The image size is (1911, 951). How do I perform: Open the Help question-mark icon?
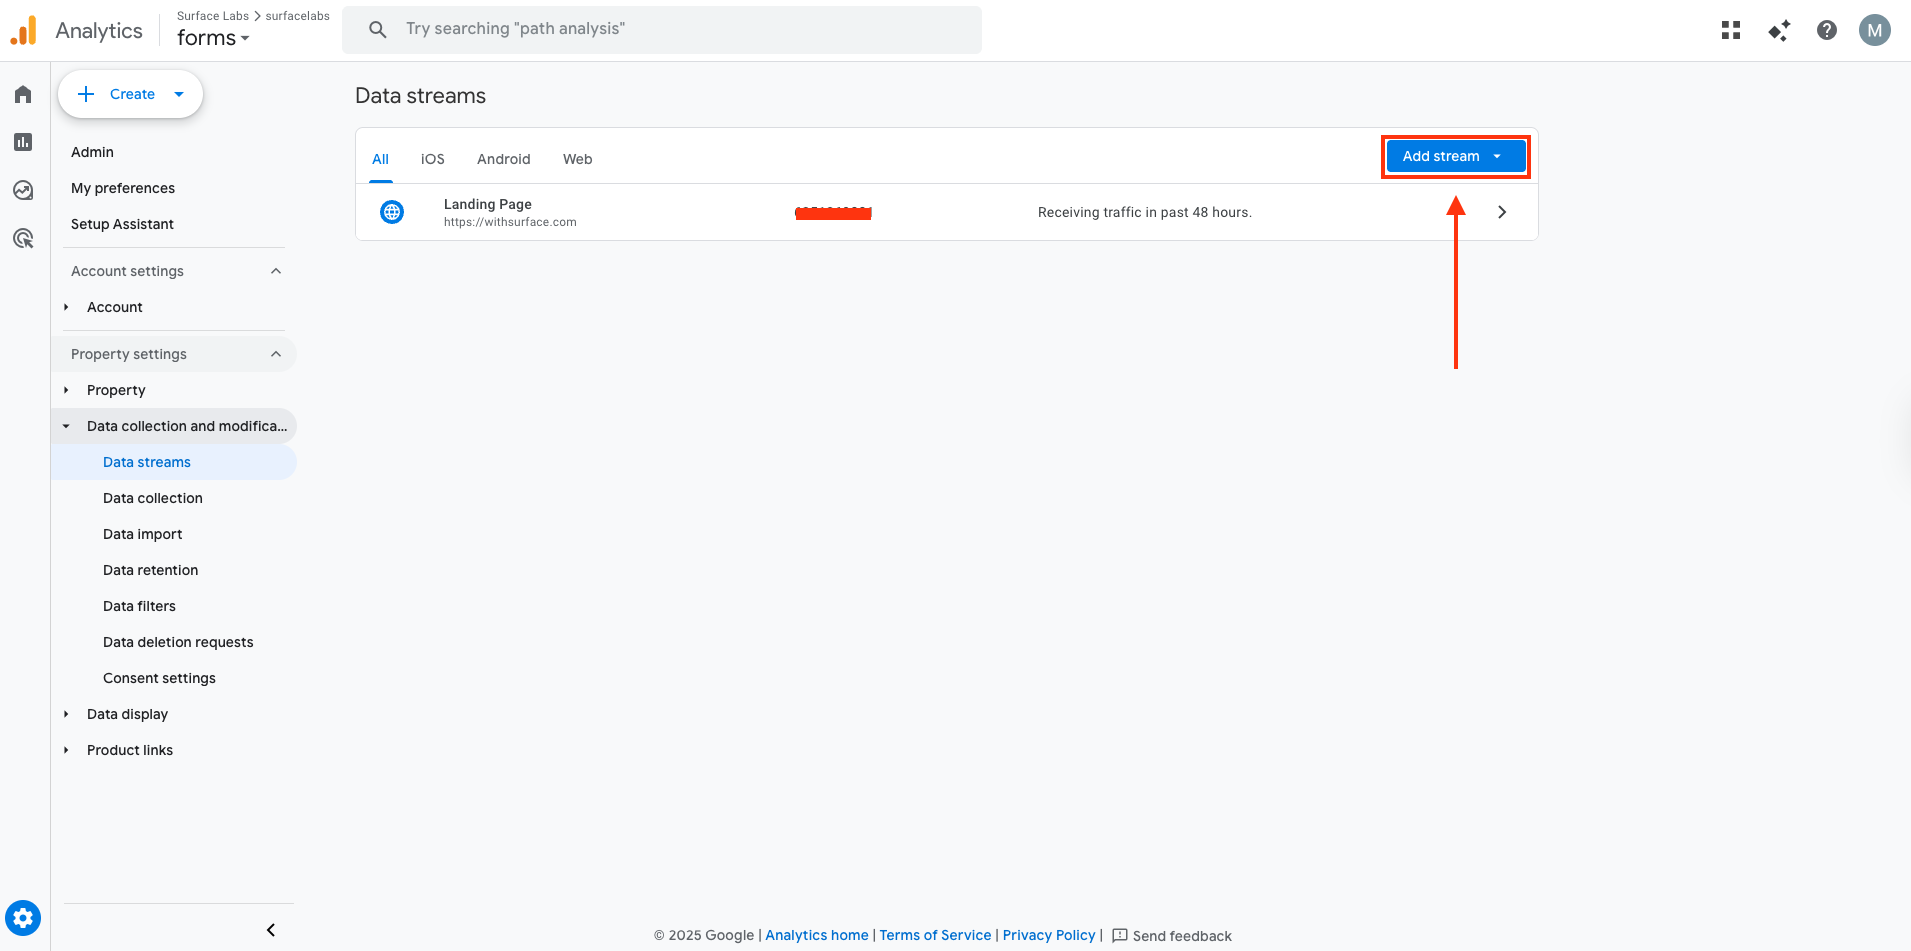coord(1827,30)
